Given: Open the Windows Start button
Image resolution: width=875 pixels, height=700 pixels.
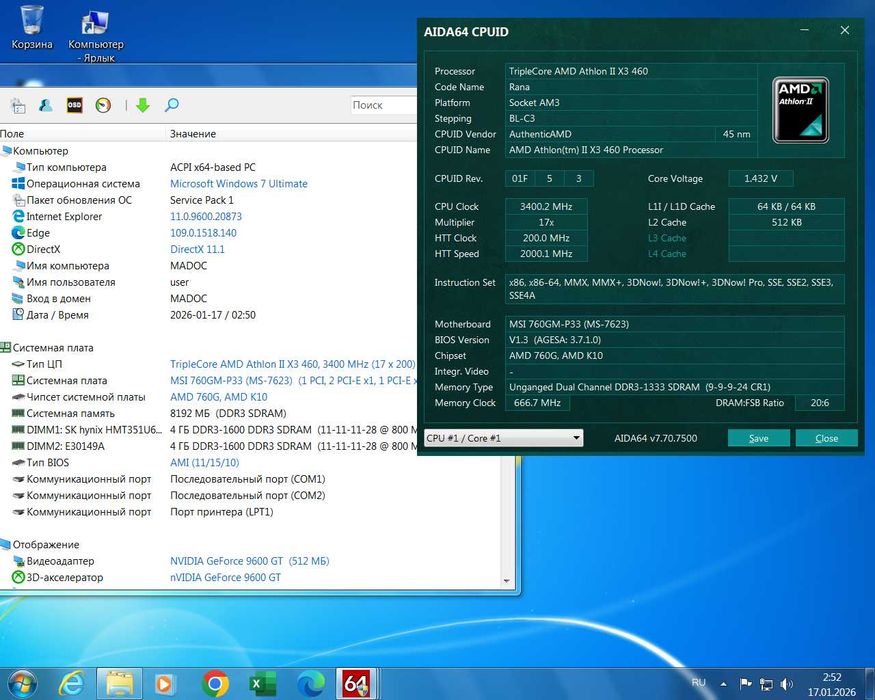Looking at the screenshot, I should [x=22, y=684].
